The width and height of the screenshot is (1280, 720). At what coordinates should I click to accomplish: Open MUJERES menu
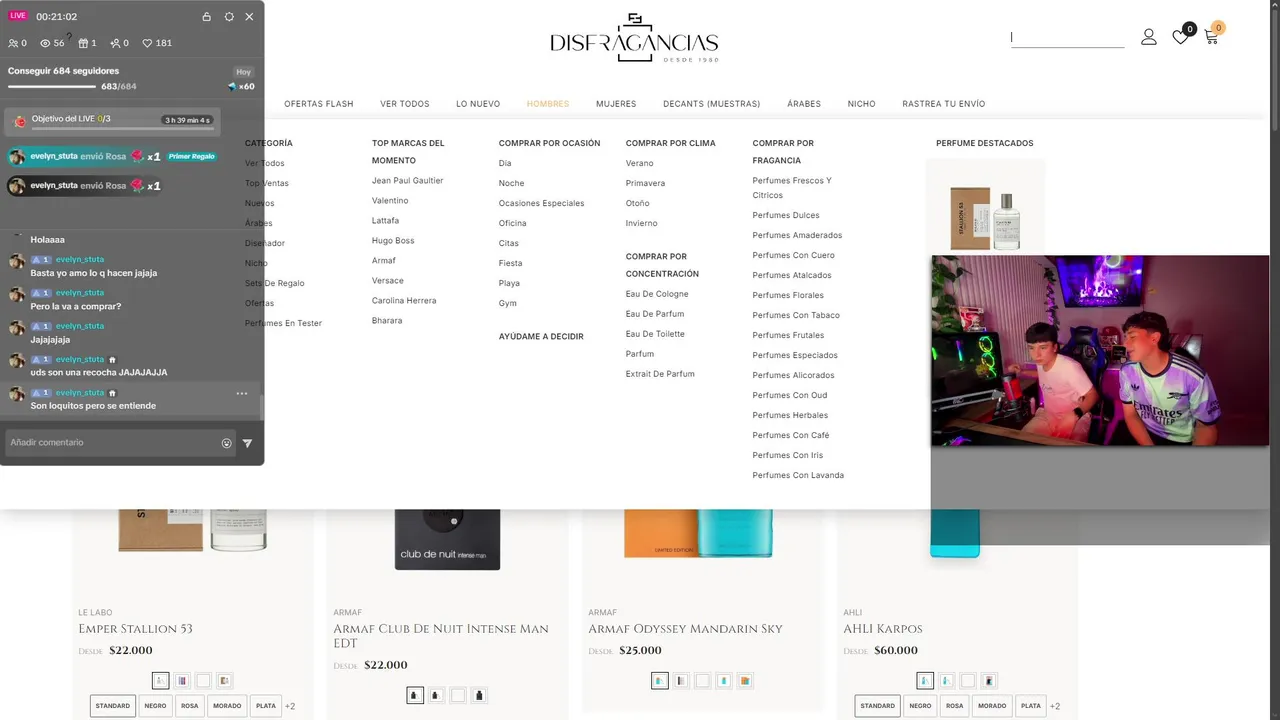616,104
